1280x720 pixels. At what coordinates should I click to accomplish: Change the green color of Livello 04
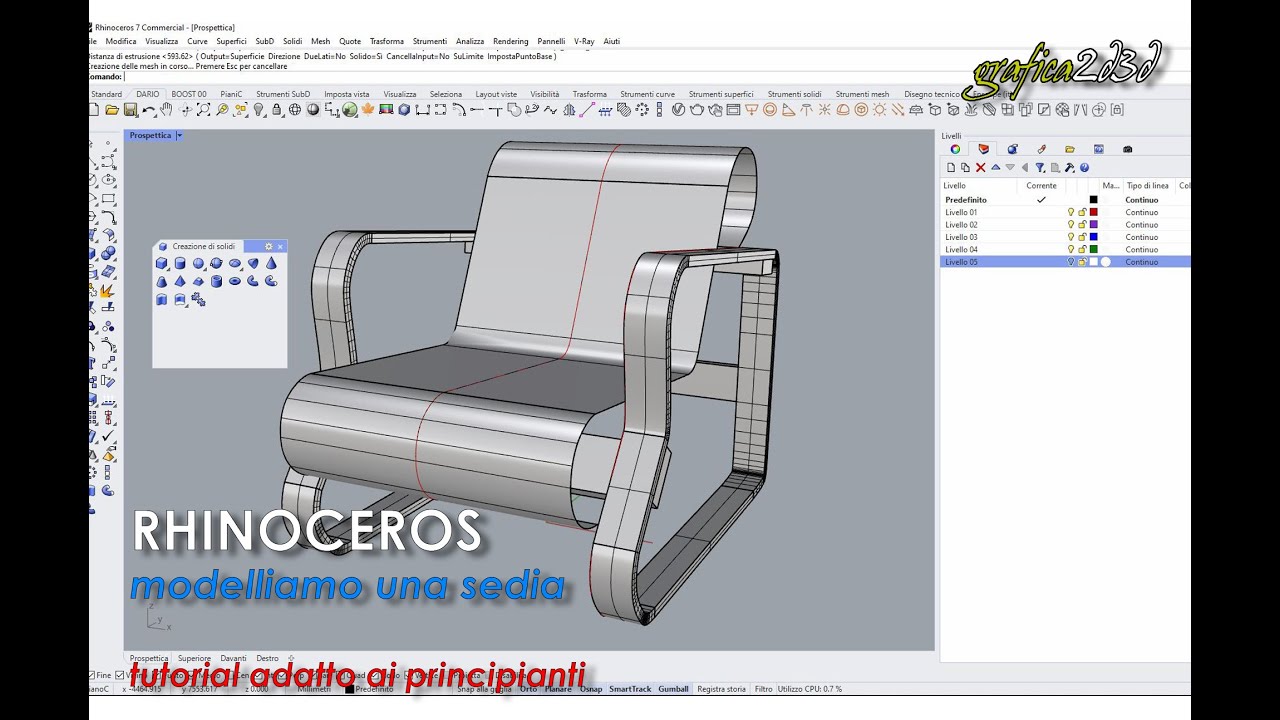tap(1093, 249)
